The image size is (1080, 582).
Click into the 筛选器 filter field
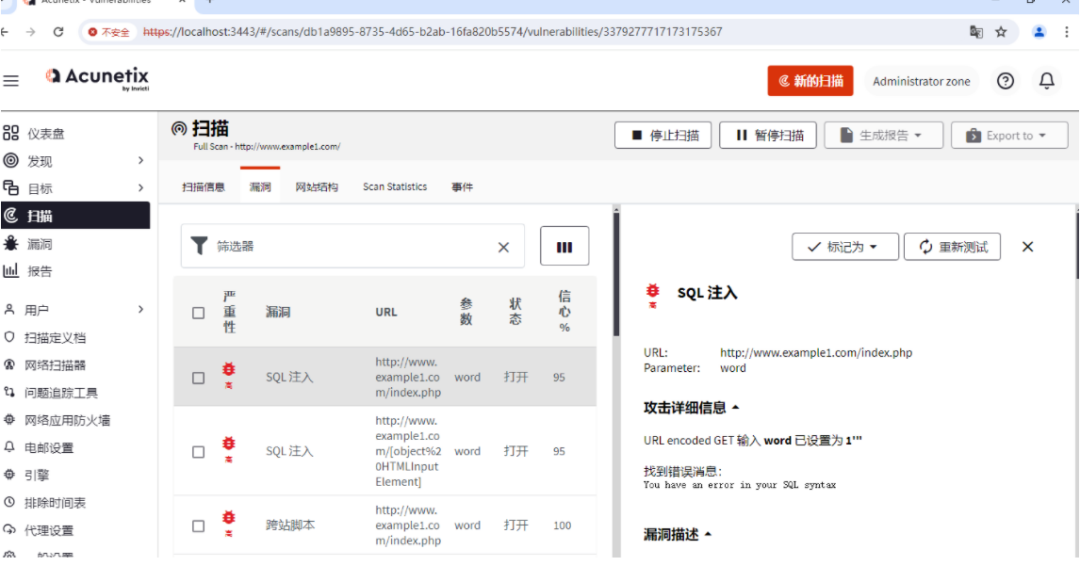(351, 246)
